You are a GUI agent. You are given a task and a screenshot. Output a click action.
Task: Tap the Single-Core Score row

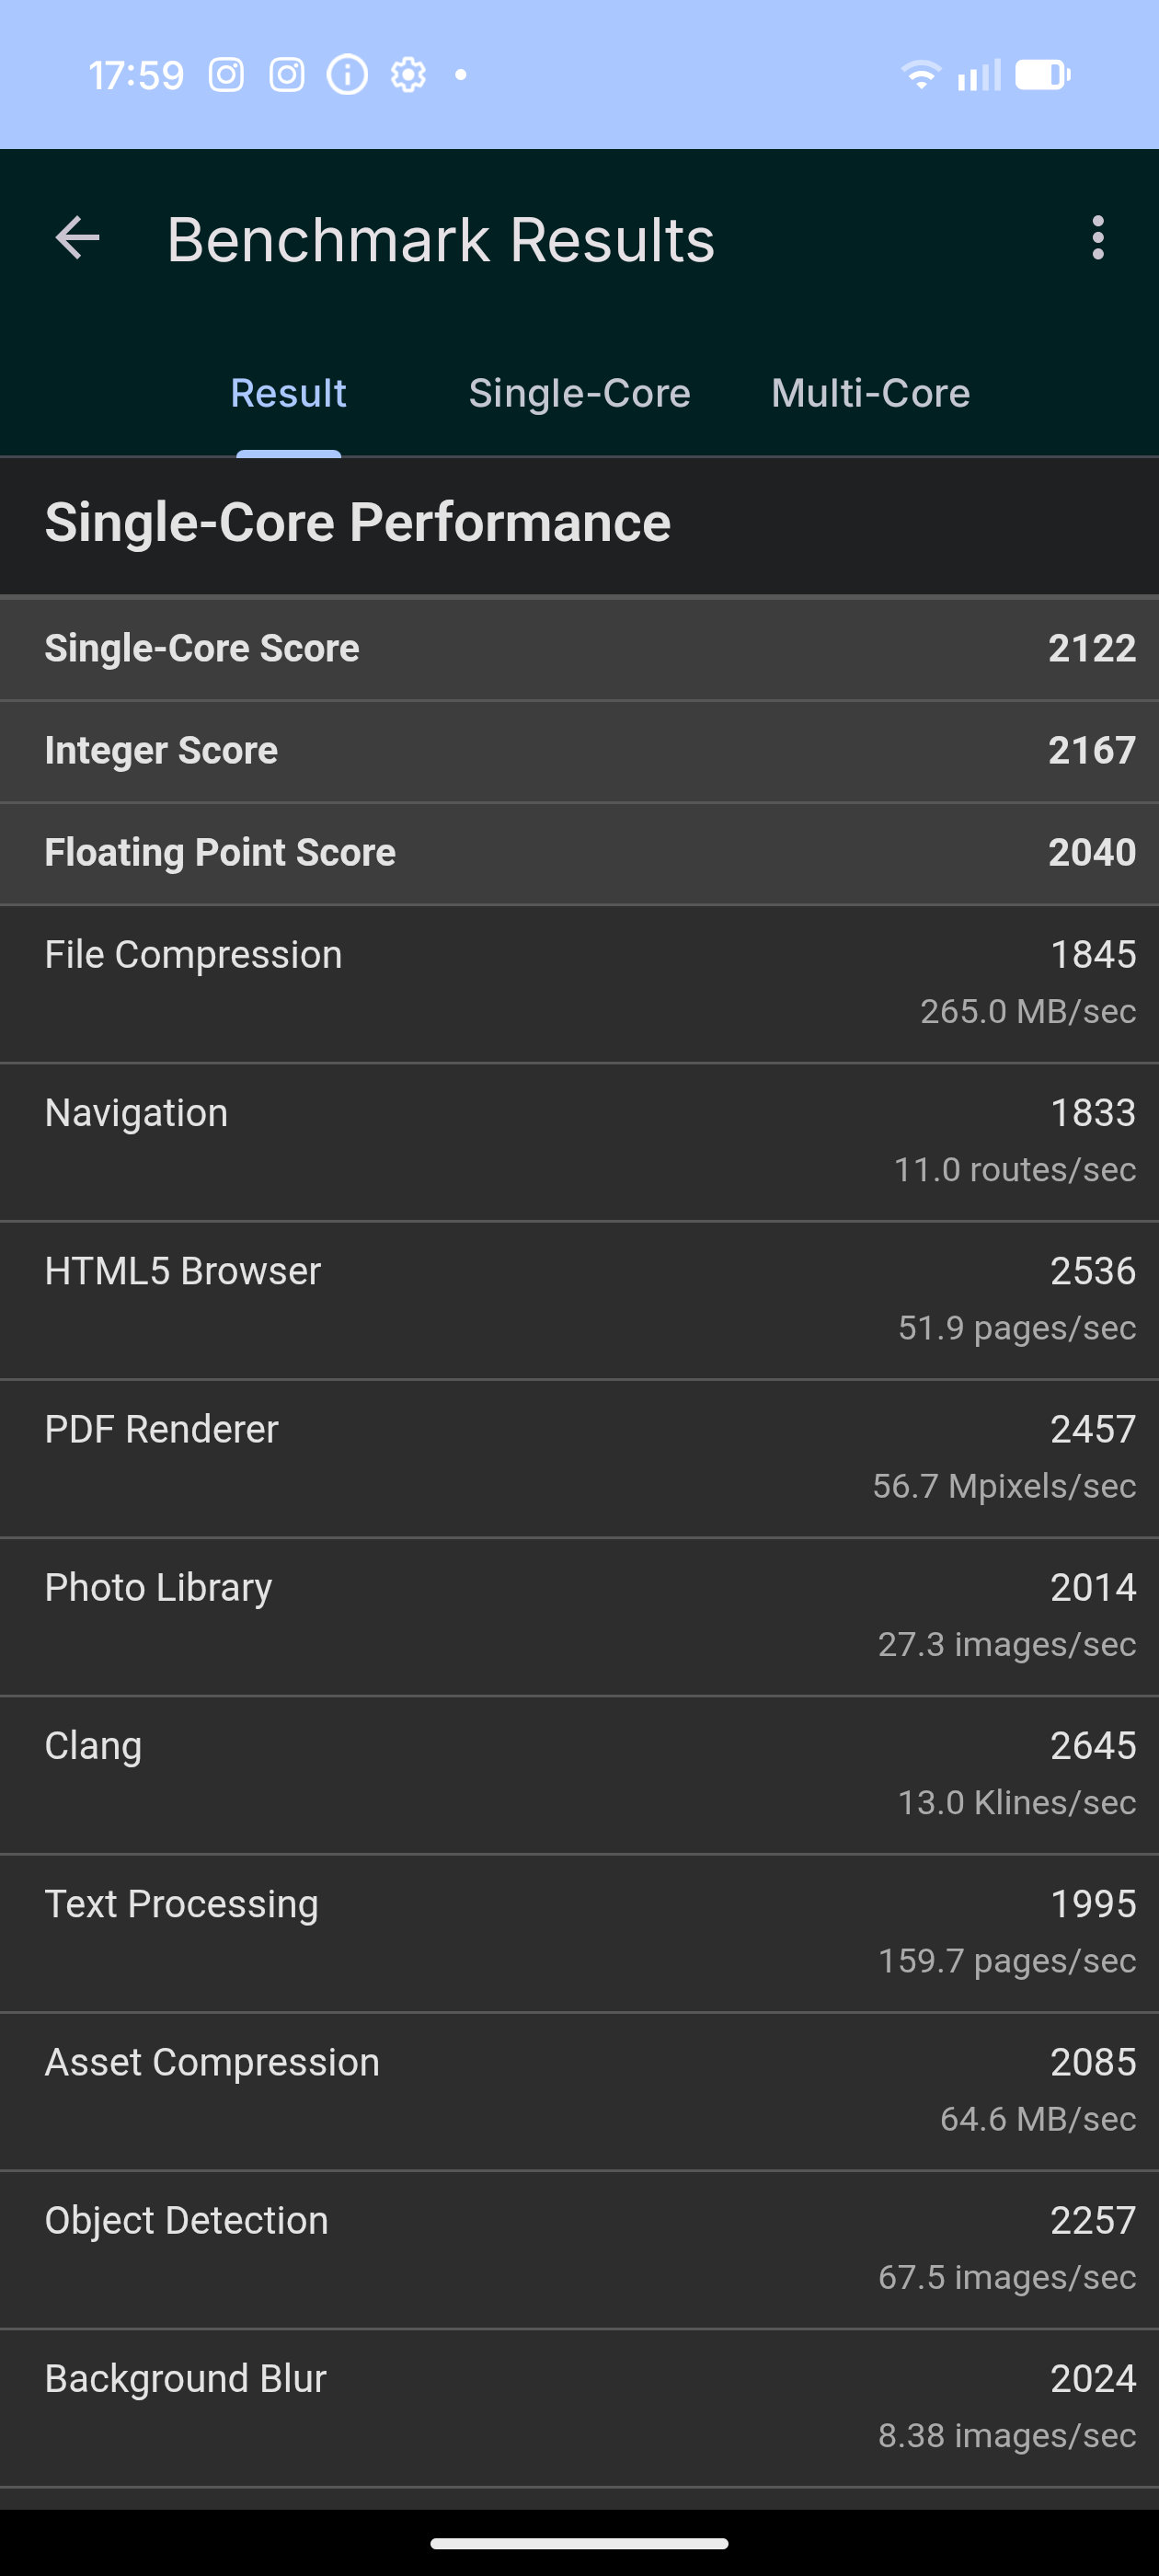(579, 649)
